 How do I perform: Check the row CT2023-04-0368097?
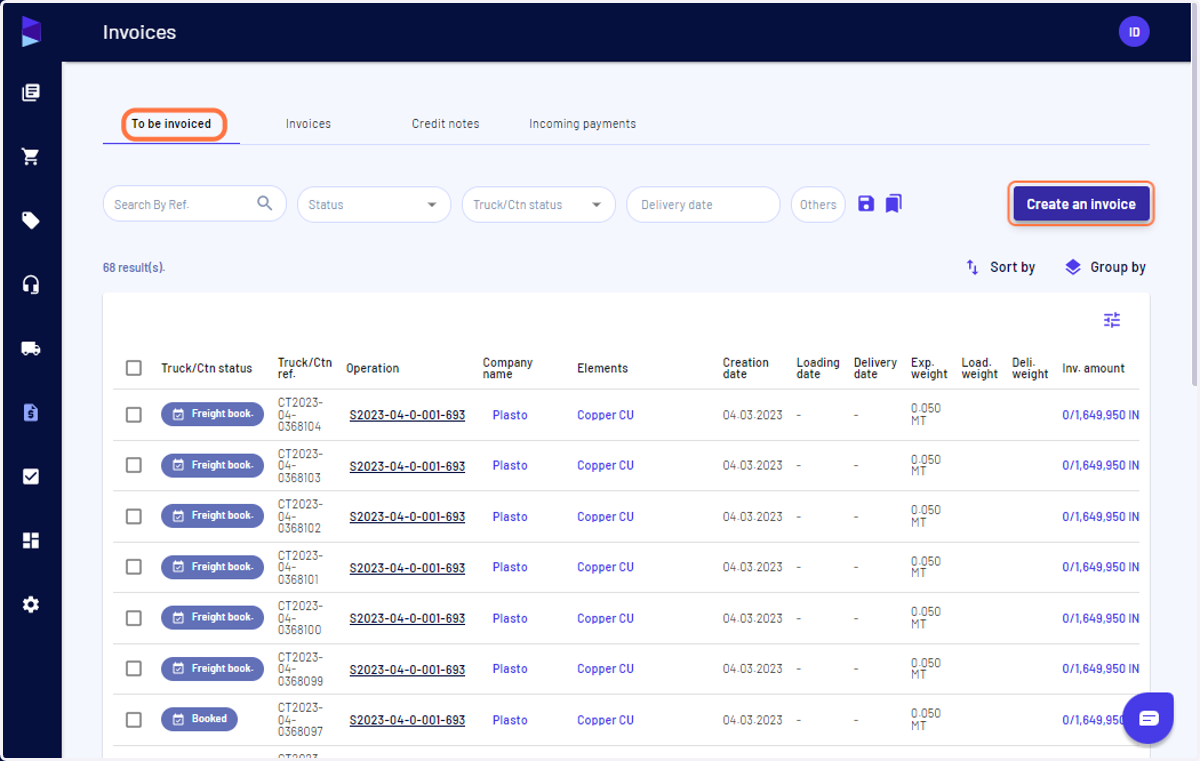(x=134, y=719)
